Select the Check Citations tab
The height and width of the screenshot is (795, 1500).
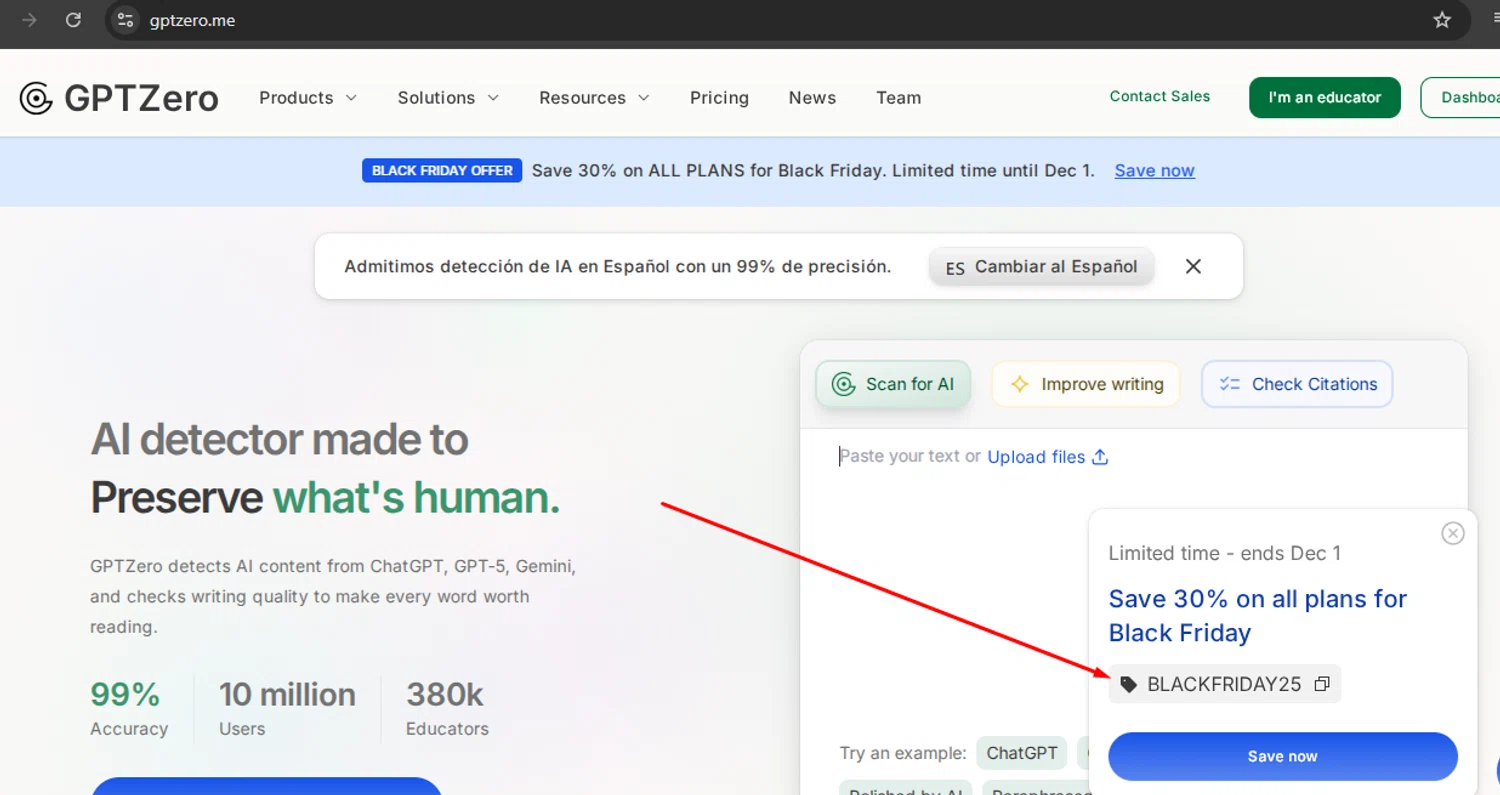(x=1297, y=384)
